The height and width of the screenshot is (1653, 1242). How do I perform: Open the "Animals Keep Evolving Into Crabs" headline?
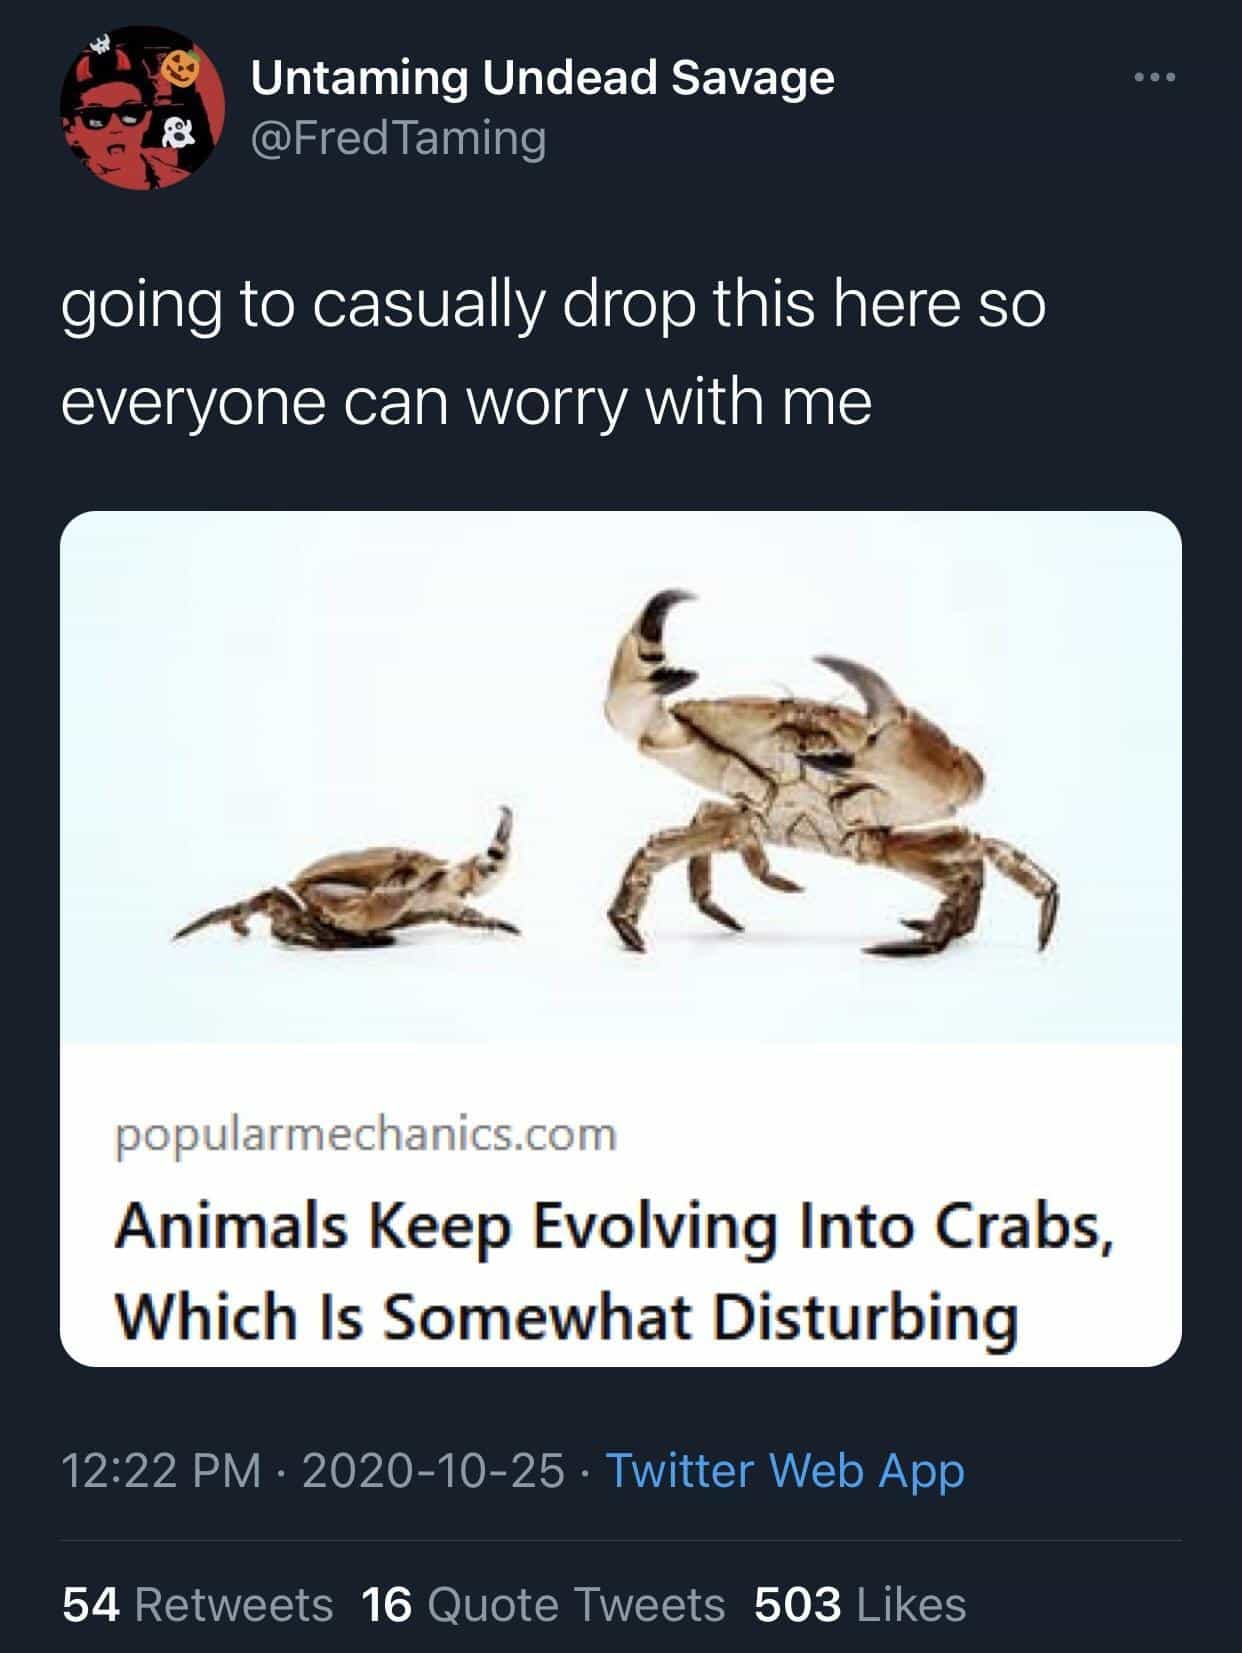pyautogui.click(x=614, y=1228)
